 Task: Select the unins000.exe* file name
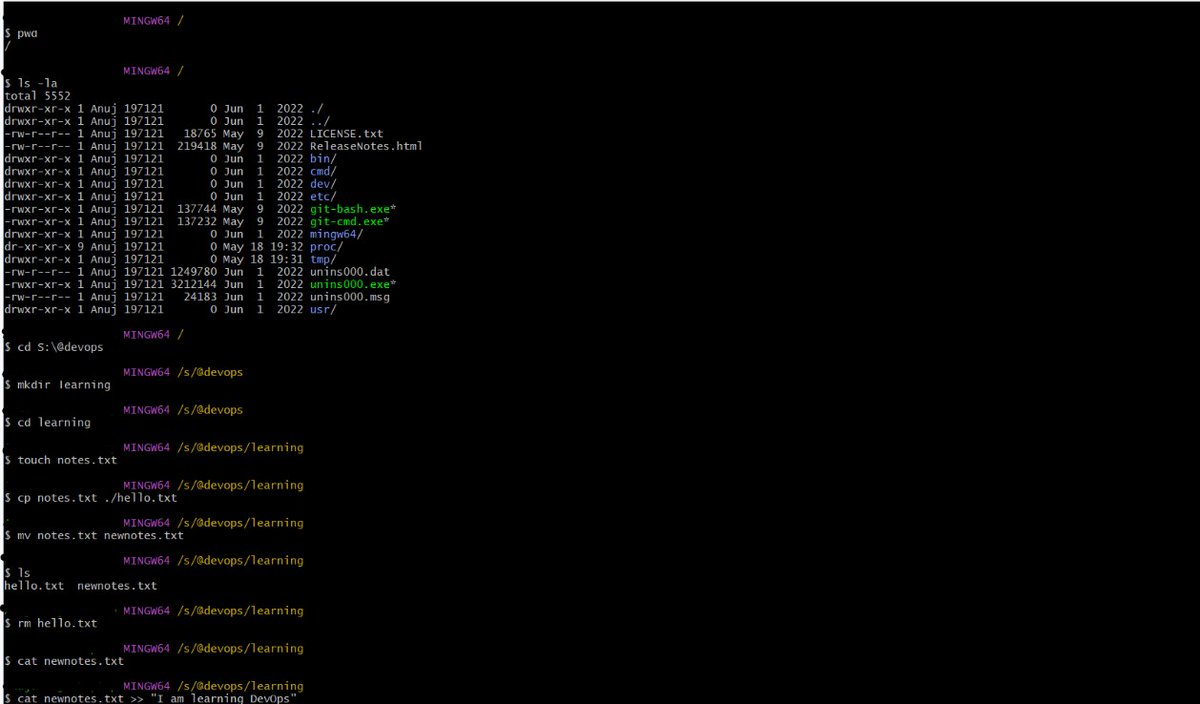pos(353,284)
